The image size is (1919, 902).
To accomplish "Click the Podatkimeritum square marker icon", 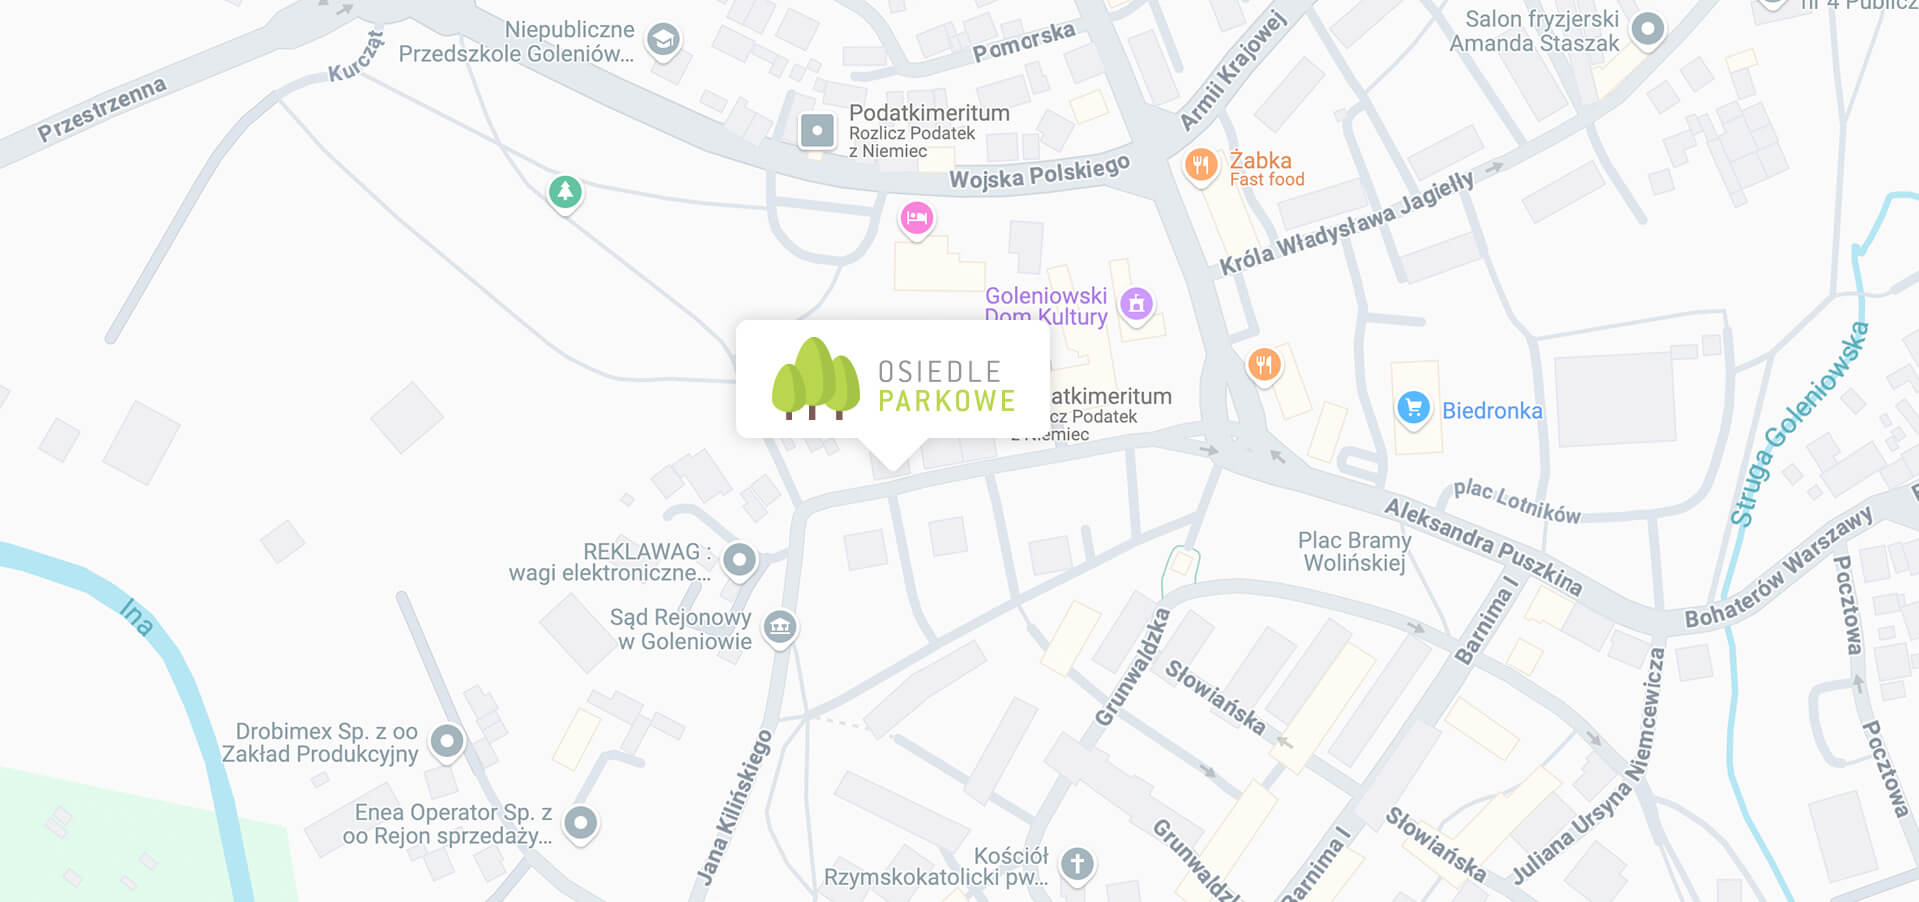I will coord(817,131).
